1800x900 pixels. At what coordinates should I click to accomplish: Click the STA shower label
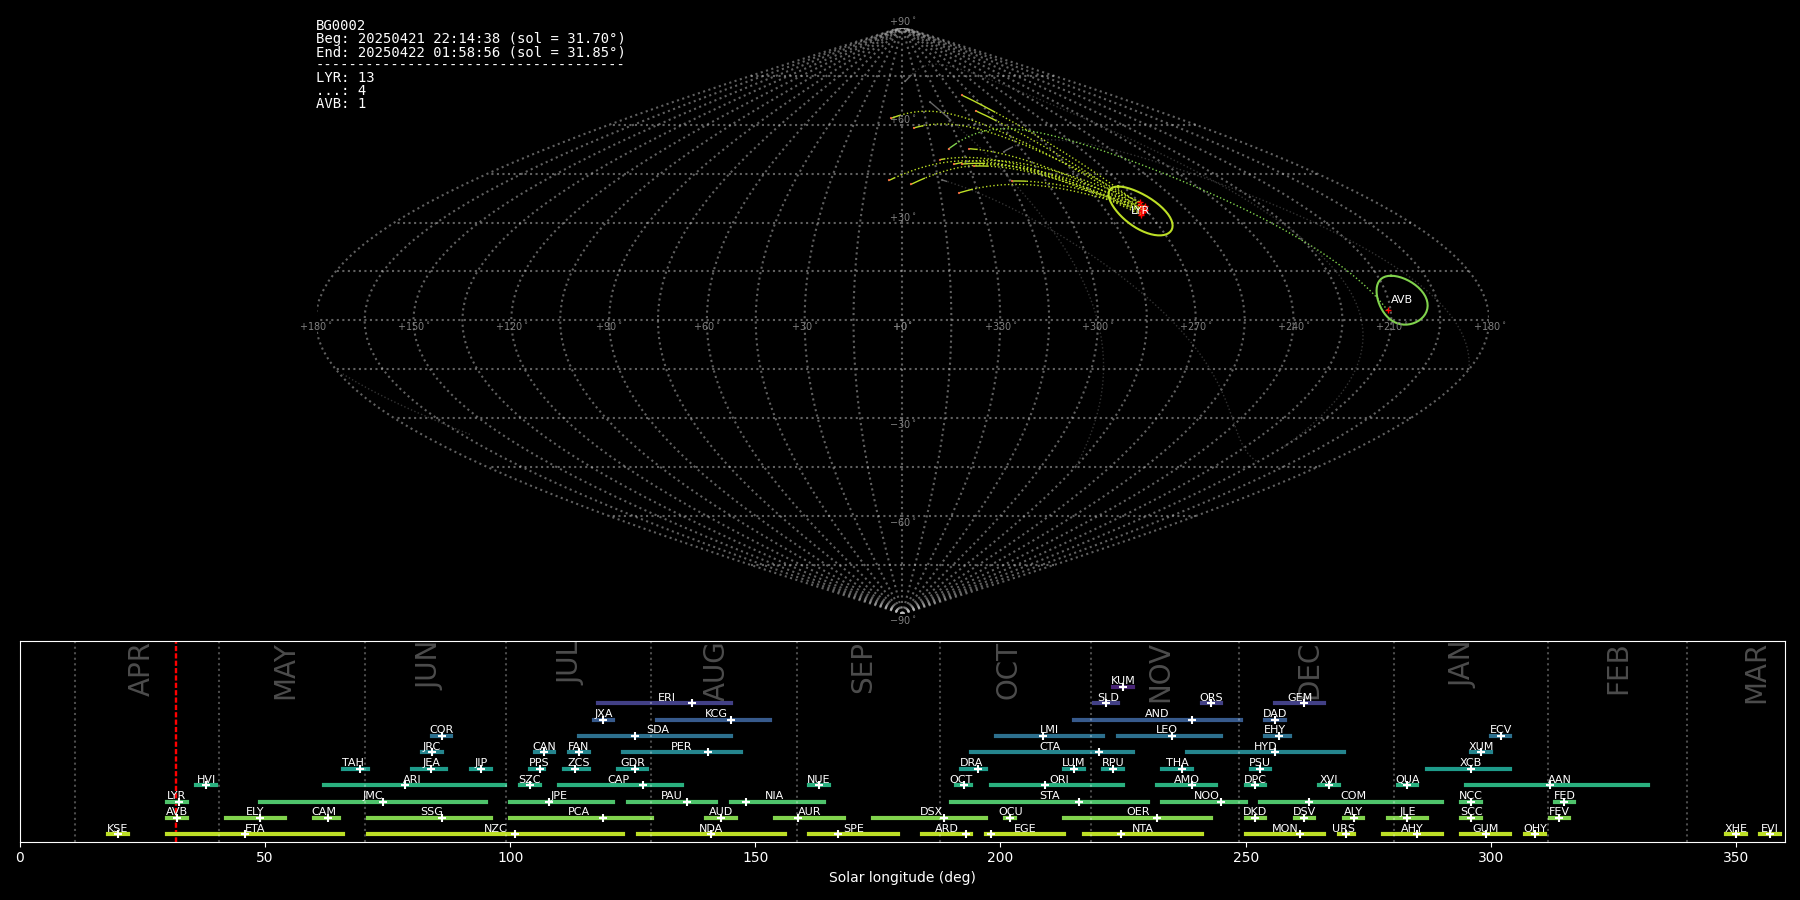pyautogui.click(x=1049, y=796)
